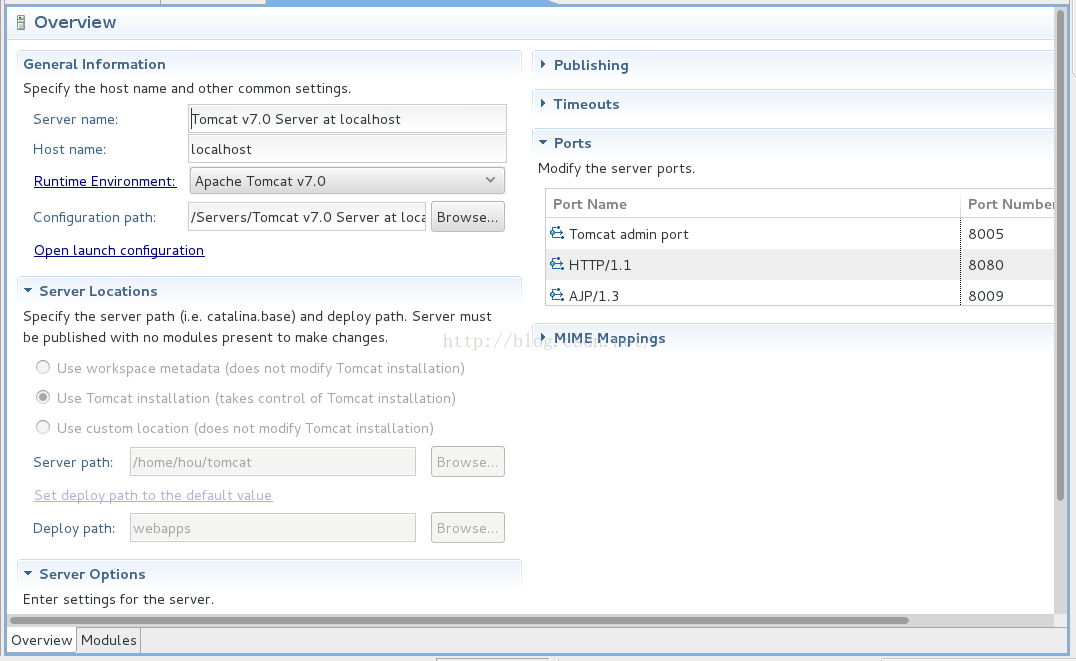Browse for the Configuration path
Image resolution: width=1076 pixels, height=661 pixels.
pos(467,217)
